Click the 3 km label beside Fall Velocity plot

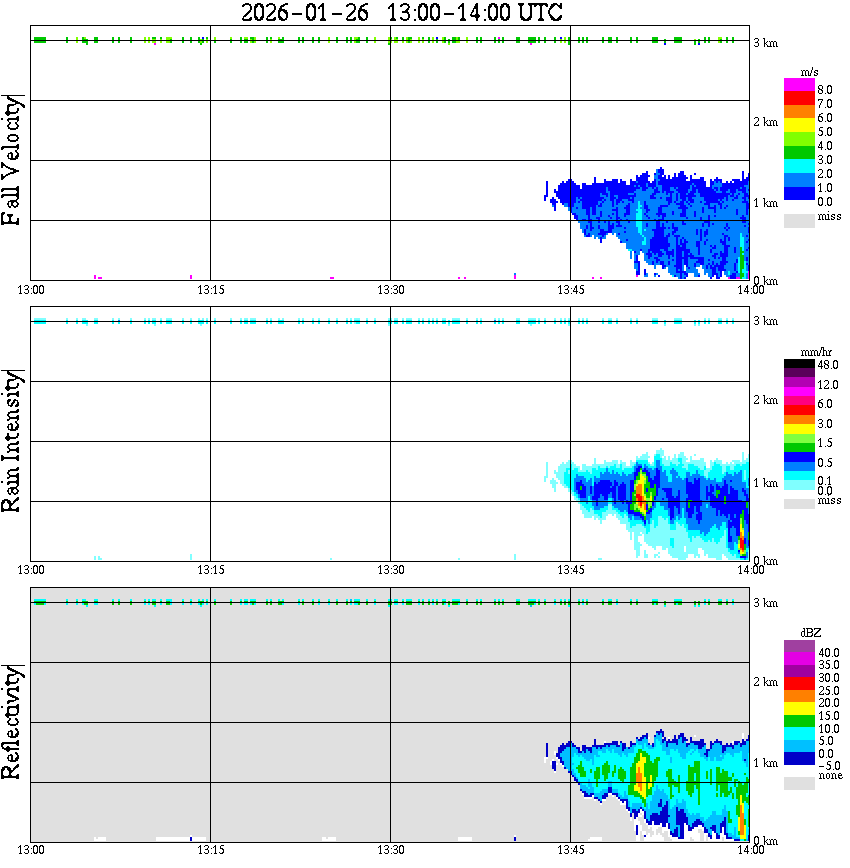[x=765, y=43]
